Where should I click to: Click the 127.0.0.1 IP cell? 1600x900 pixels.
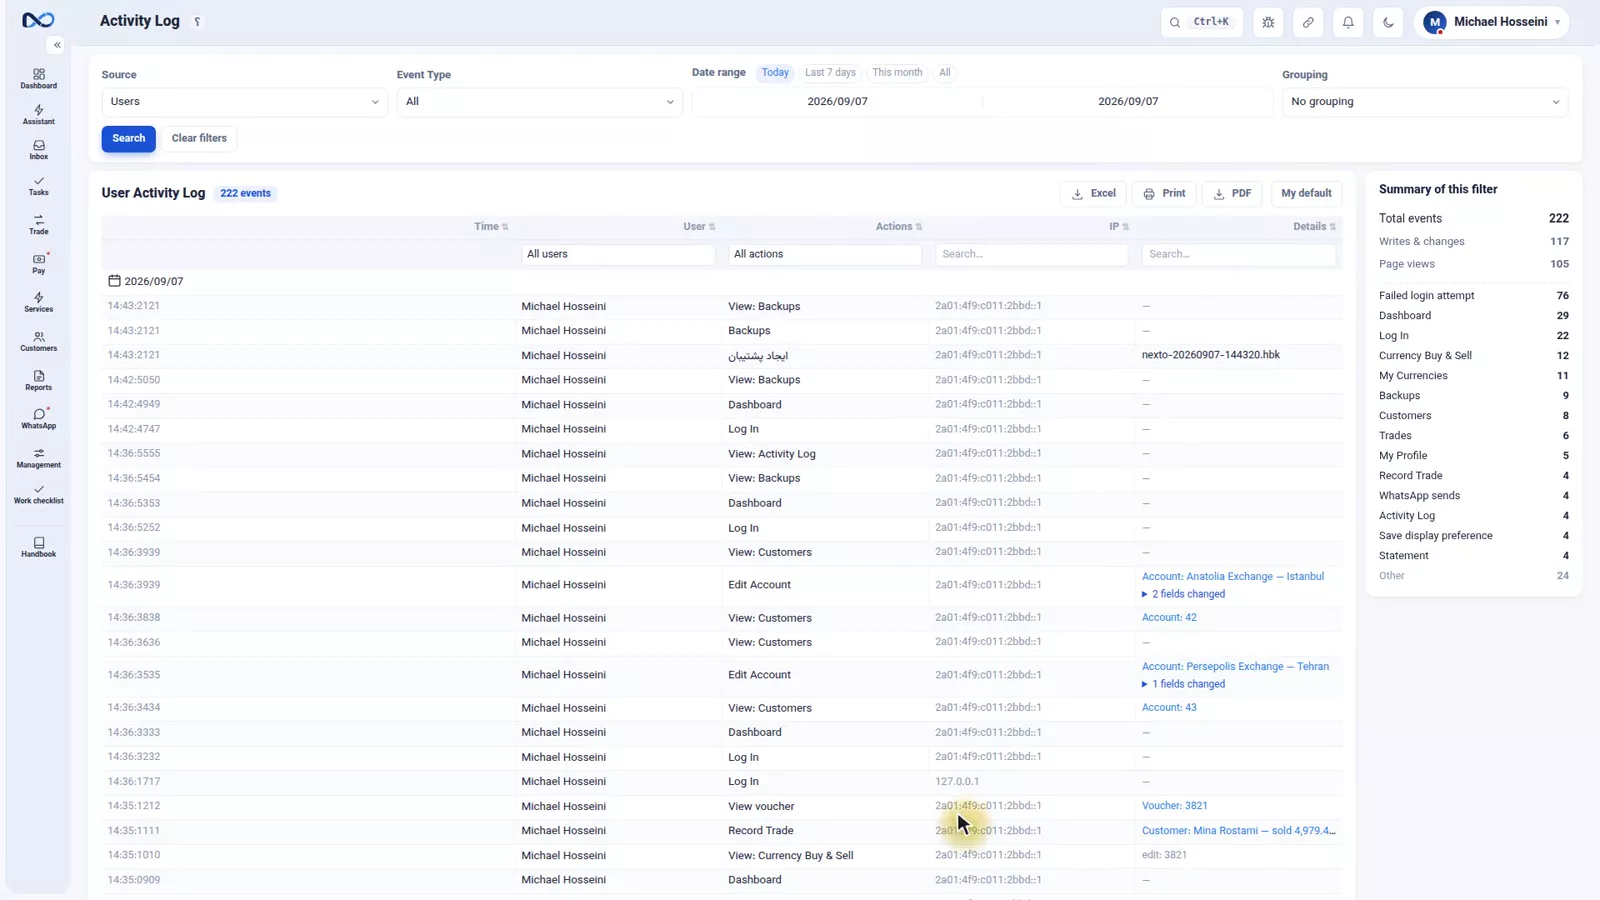(x=957, y=782)
